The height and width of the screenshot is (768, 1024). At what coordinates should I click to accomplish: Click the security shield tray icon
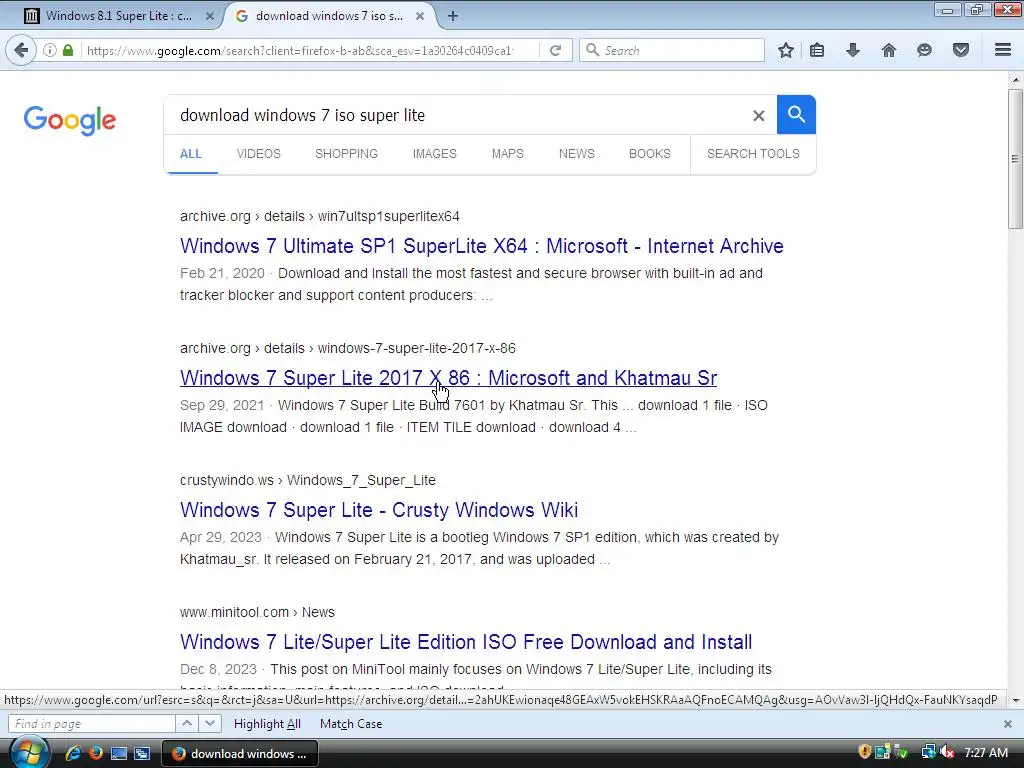point(865,752)
